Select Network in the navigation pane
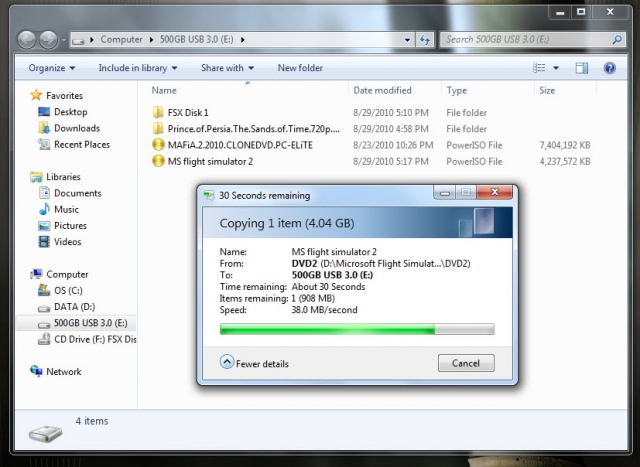Screen dimensions: 640x467 coord(64,372)
